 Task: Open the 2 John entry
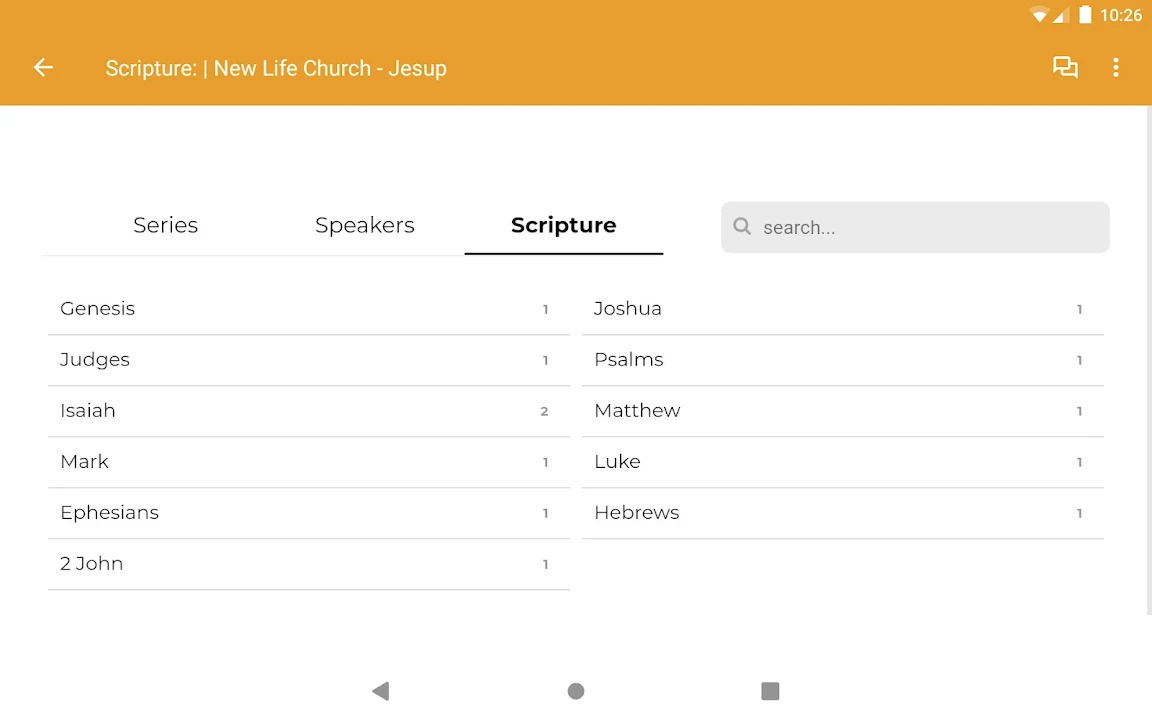pos(308,564)
